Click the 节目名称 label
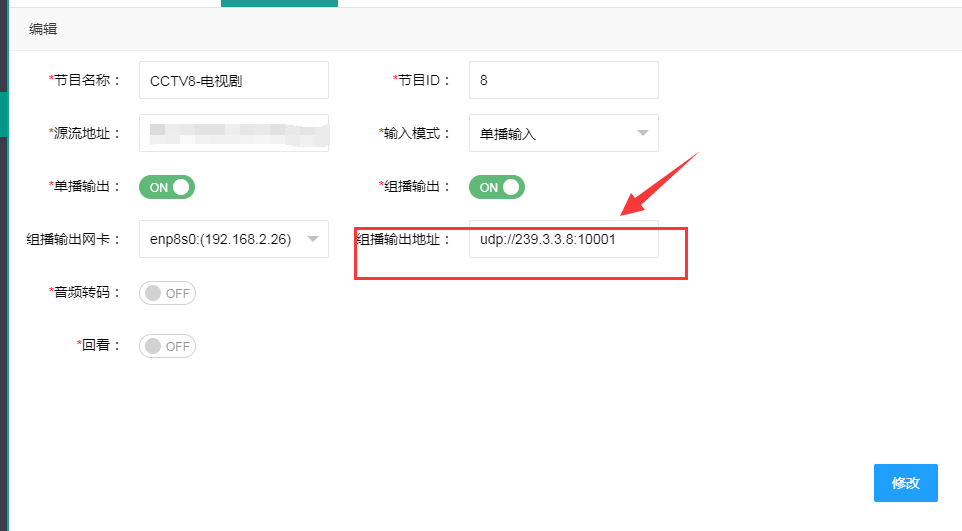This screenshot has width=962, height=531. [x=85, y=80]
